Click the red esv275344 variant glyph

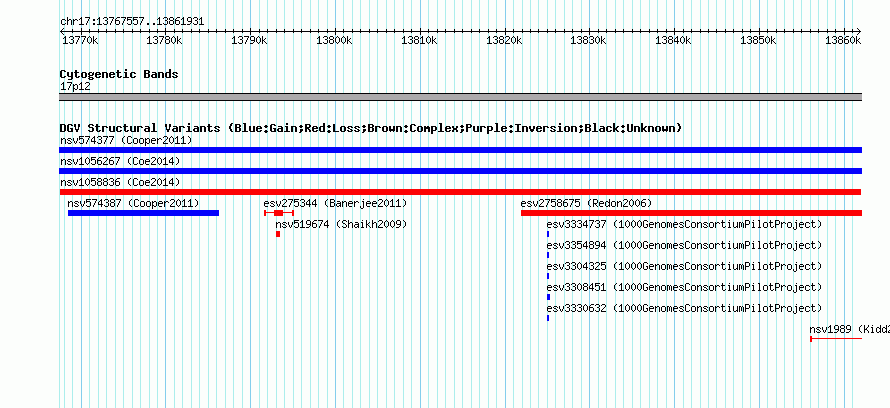tap(279, 213)
